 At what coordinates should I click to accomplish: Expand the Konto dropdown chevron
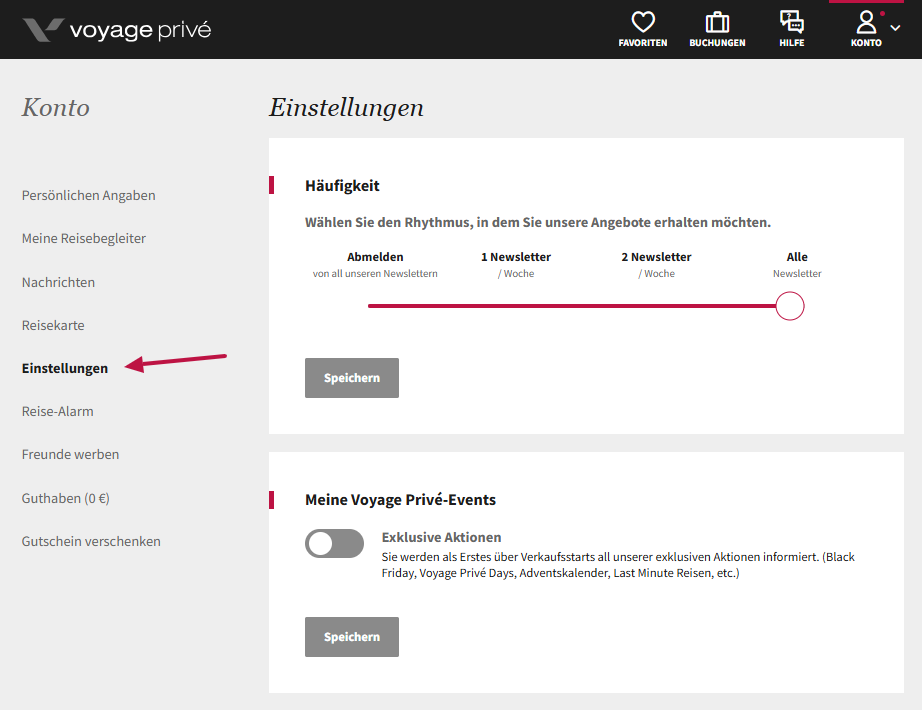point(895,28)
